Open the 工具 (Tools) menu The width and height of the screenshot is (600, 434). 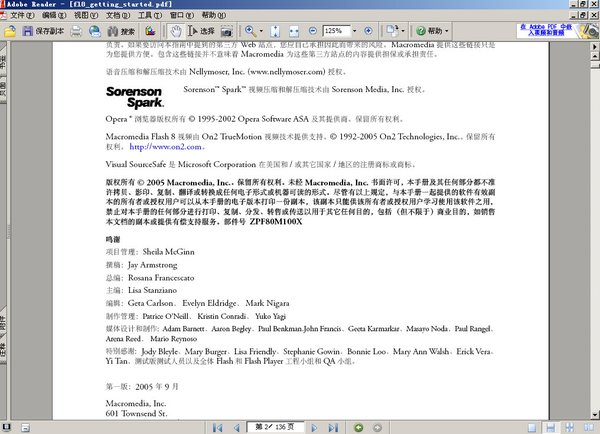pos(146,16)
